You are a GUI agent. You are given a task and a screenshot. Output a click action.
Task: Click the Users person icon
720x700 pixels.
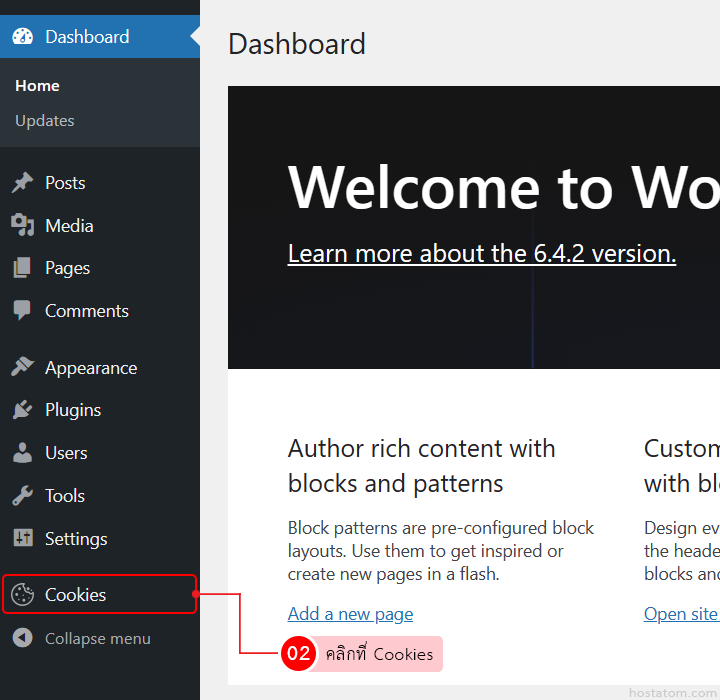(22, 453)
